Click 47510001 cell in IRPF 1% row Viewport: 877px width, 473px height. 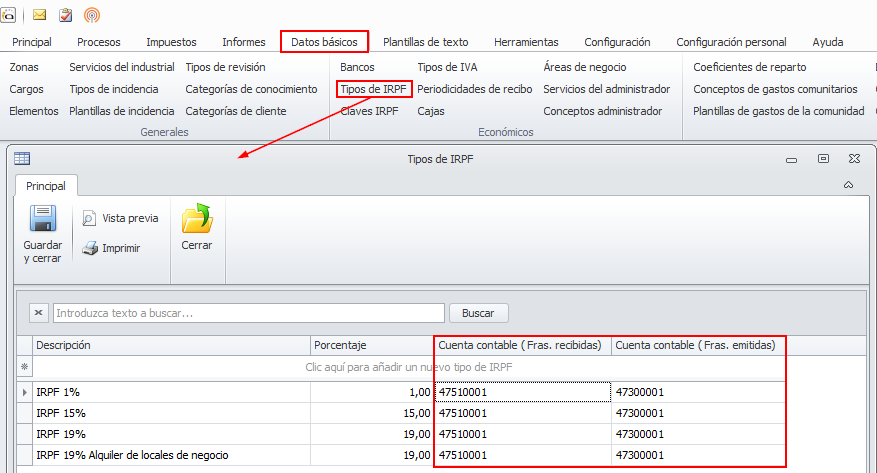(522, 392)
